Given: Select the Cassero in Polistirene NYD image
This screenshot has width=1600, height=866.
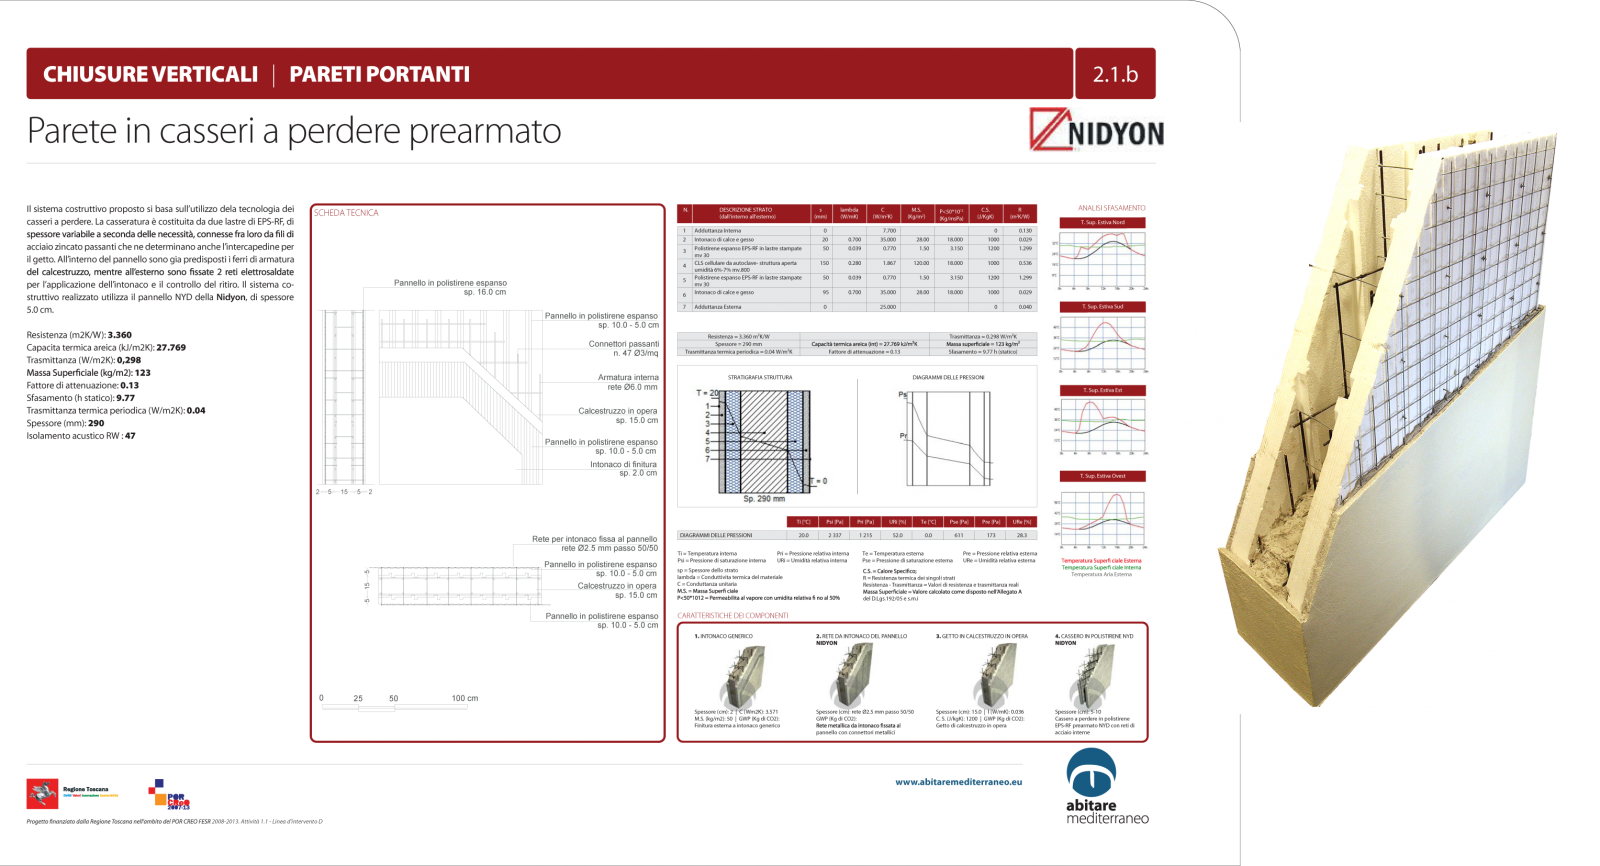Looking at the screenshot, I should click(x=1093, y=676).
